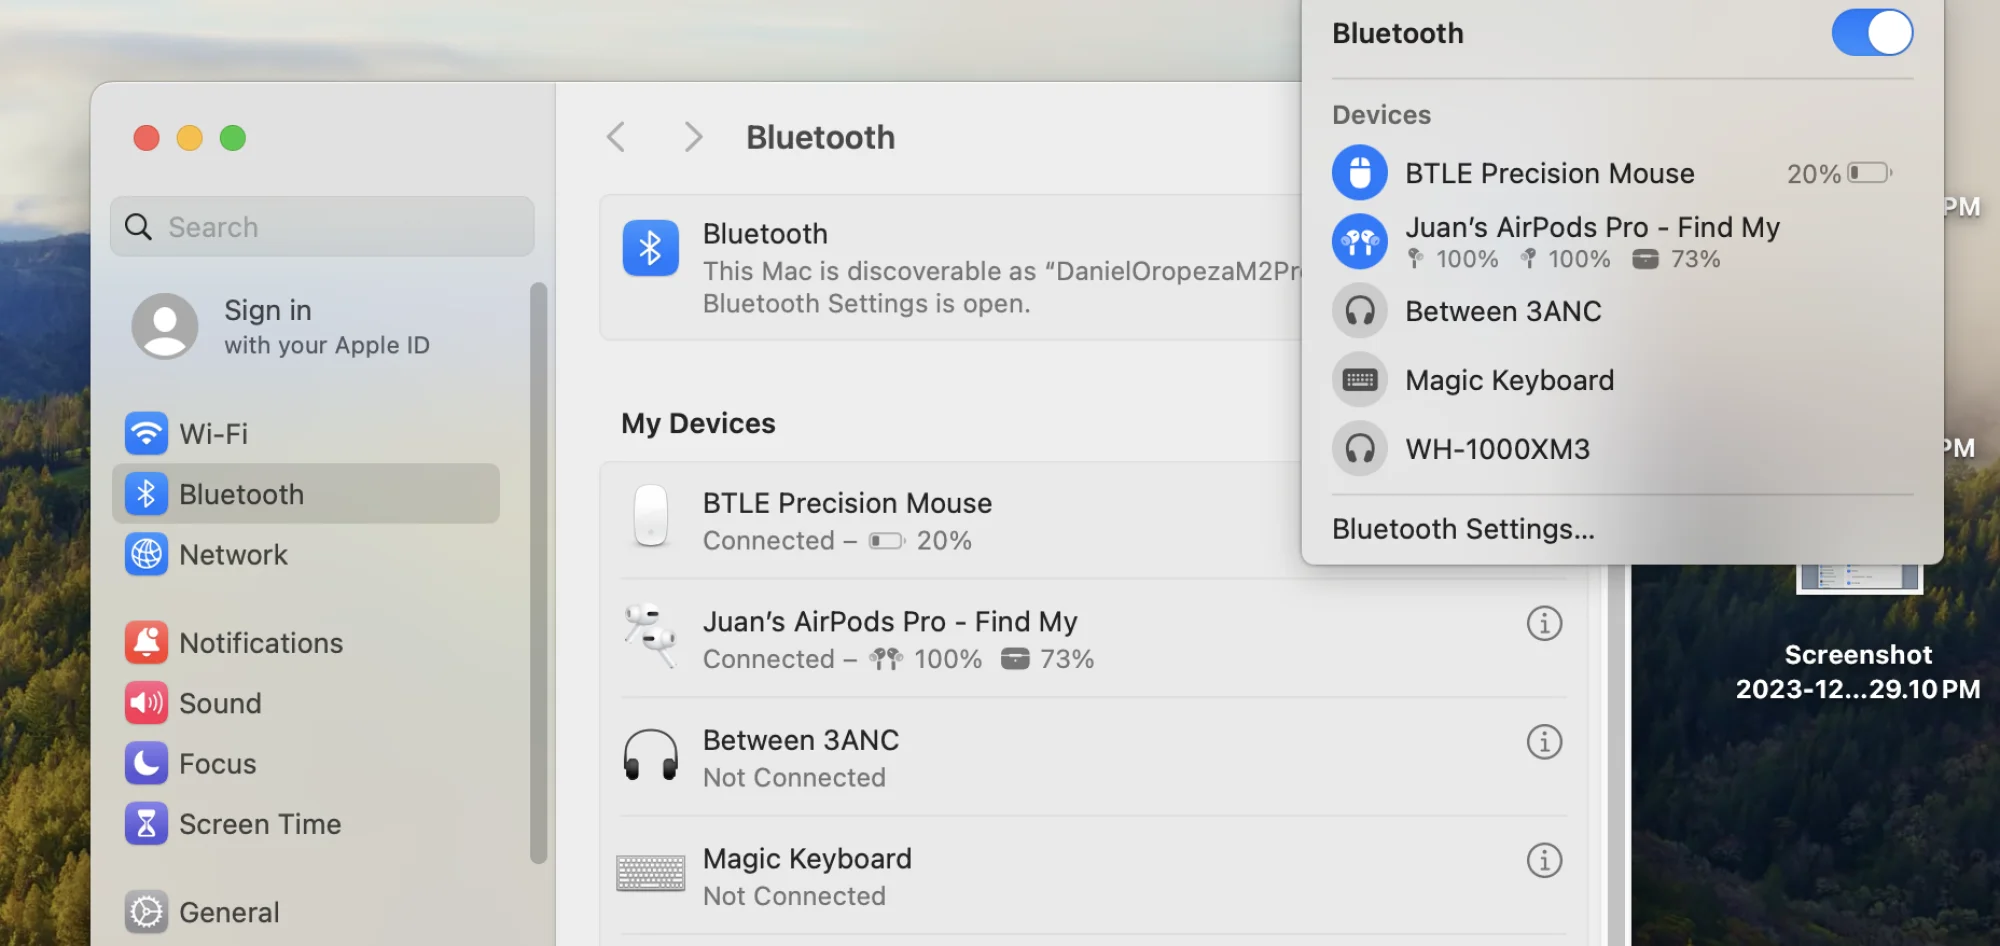
Task: Turn off the Bluetooth toggle switch
Action: pyautogui.click(x=1871, y=33)
